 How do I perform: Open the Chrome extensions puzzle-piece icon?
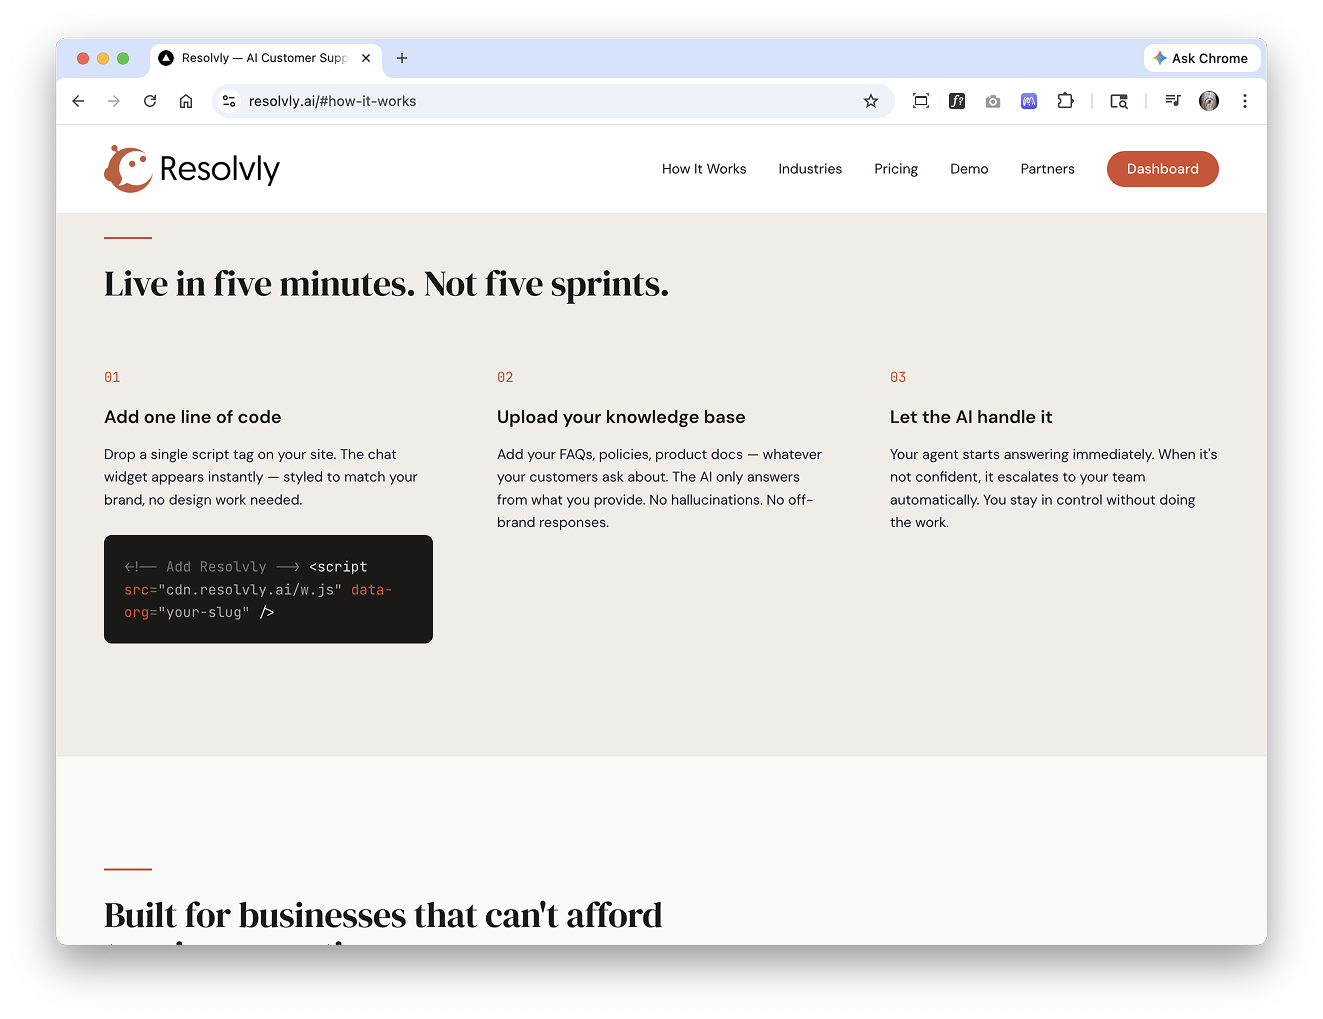point(1065,101)
